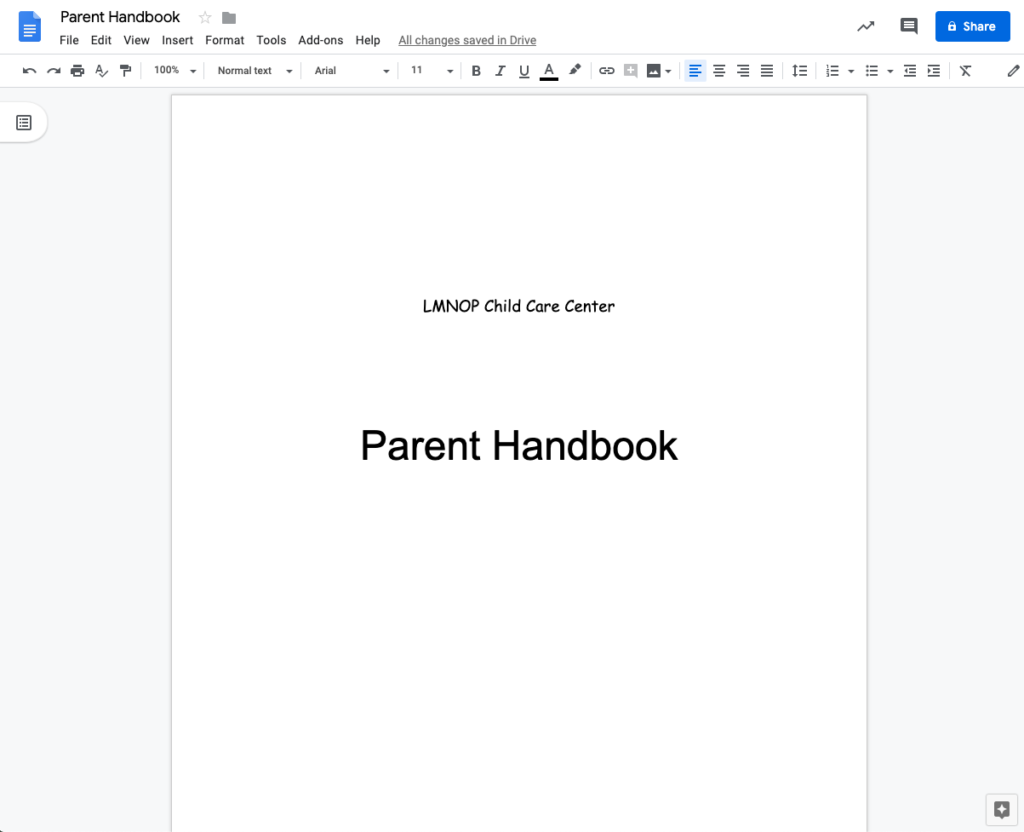Star the Parent Handbook document
This screenshot has height=832, width=1024.
click(x=205, y=18)
